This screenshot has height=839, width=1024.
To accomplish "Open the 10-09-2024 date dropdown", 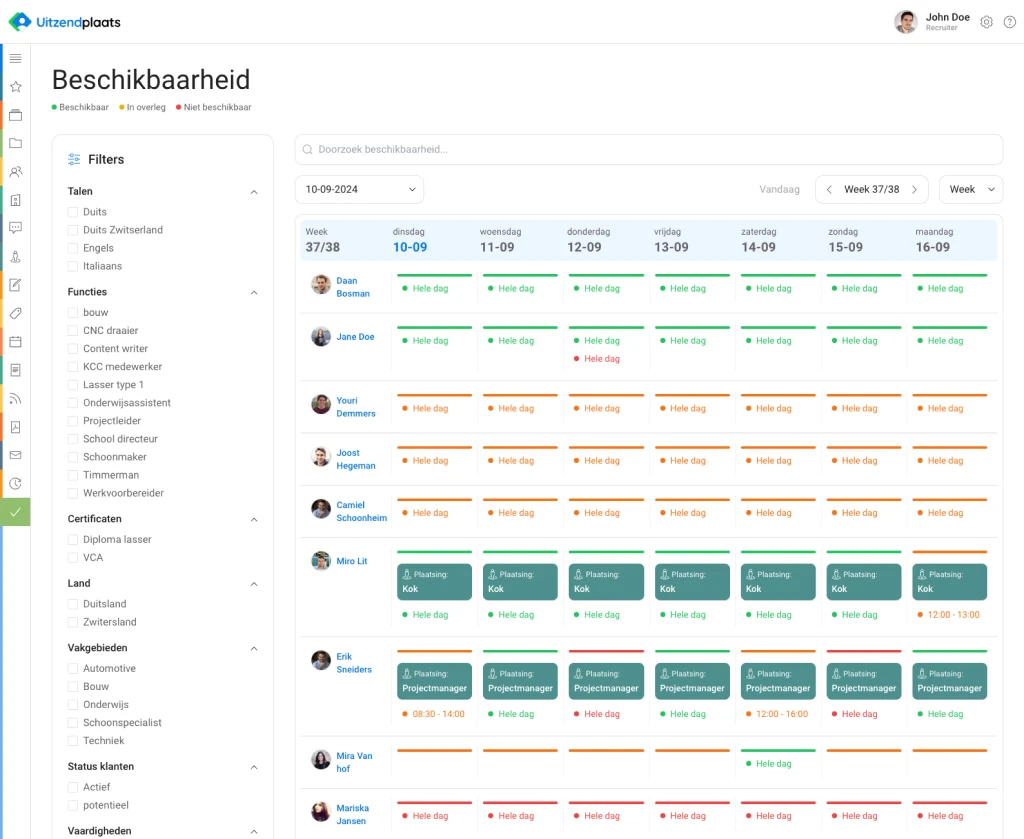I will 359,189.
